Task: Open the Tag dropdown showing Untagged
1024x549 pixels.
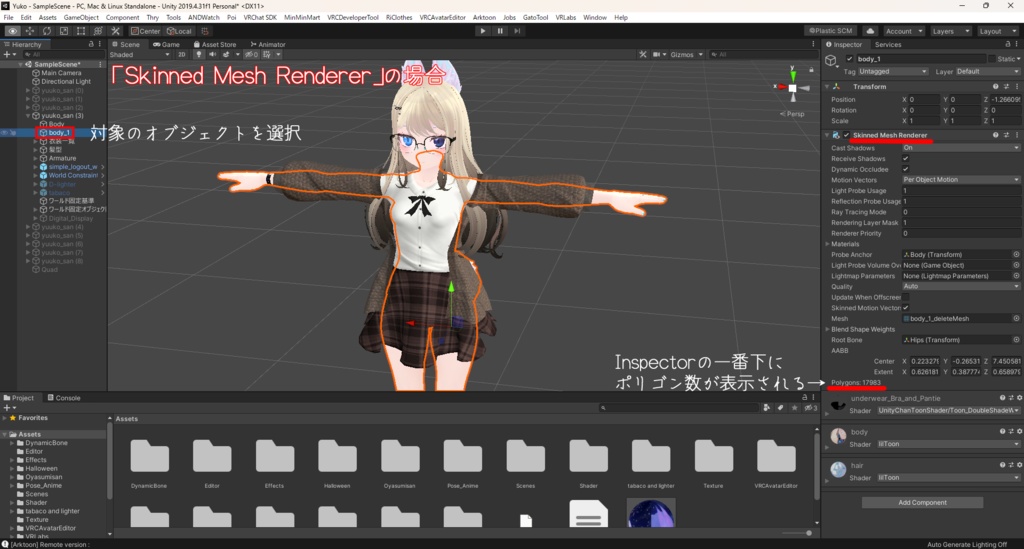Action: (893, 71)
